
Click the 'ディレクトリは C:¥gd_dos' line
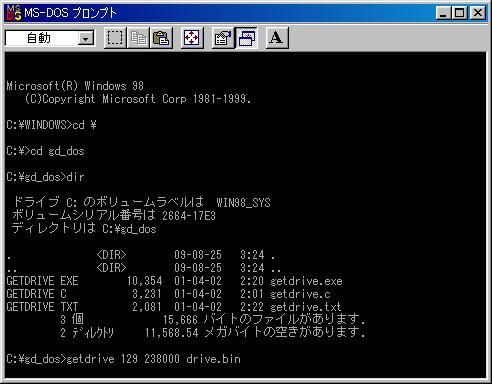pos(84,229)
